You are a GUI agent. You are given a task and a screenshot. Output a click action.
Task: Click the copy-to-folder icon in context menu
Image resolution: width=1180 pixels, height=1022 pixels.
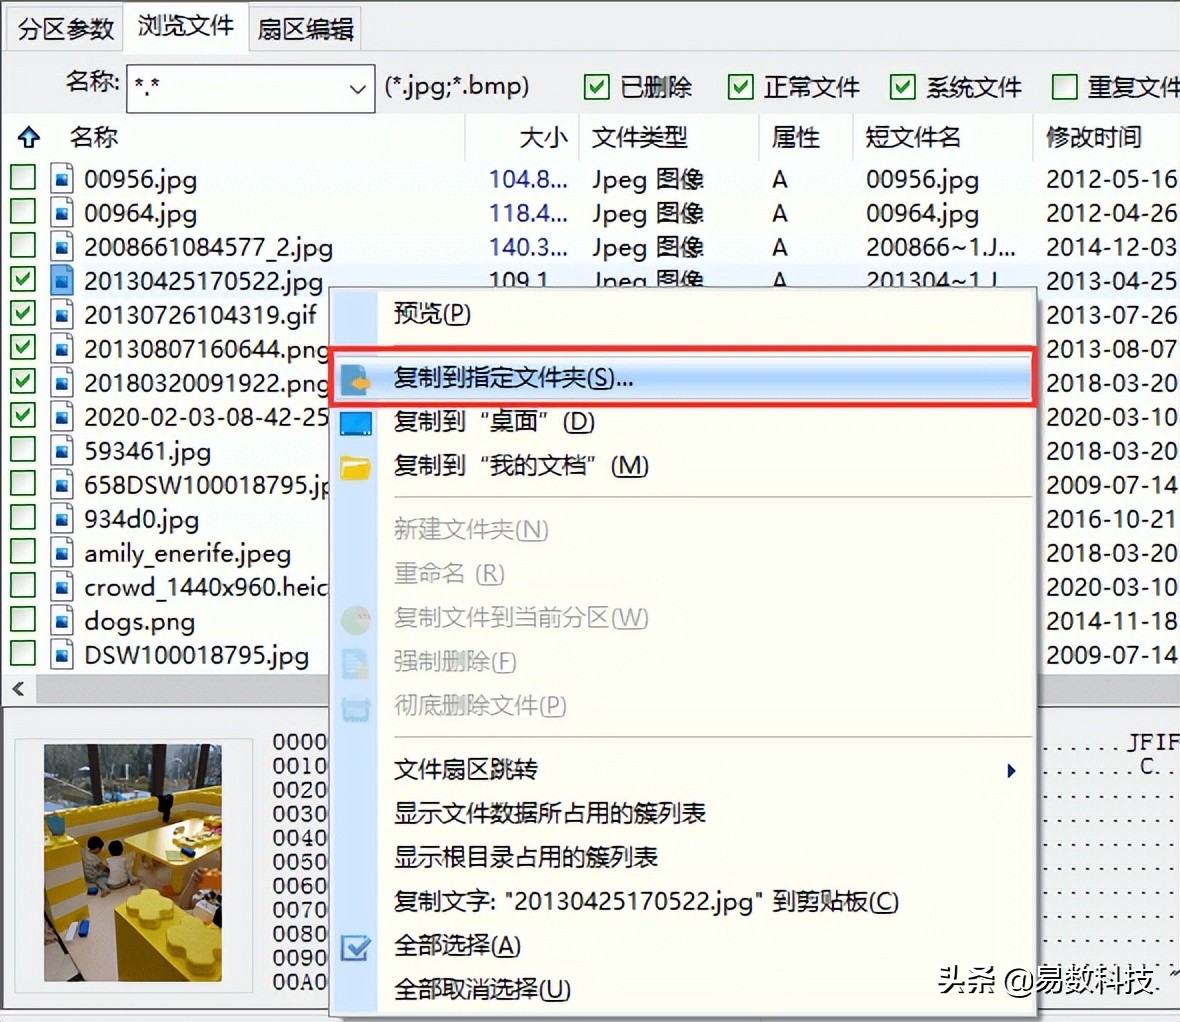[354, 379]
